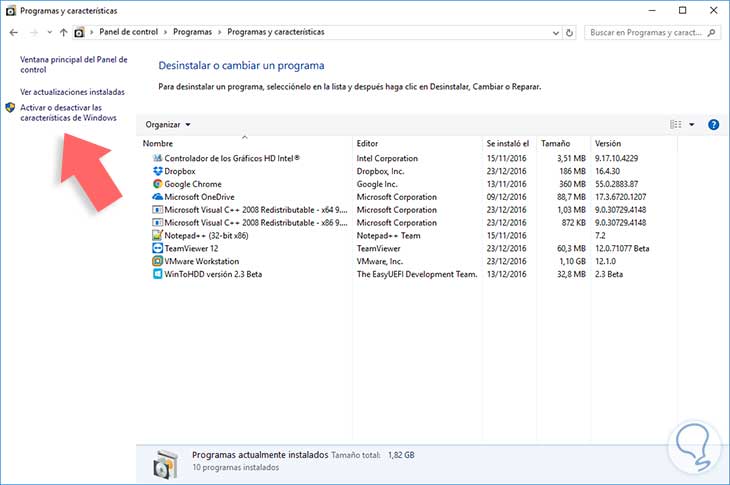The image size is (730, 485).
Task: Go up one folder level arrow
Action: pos(63,33)
